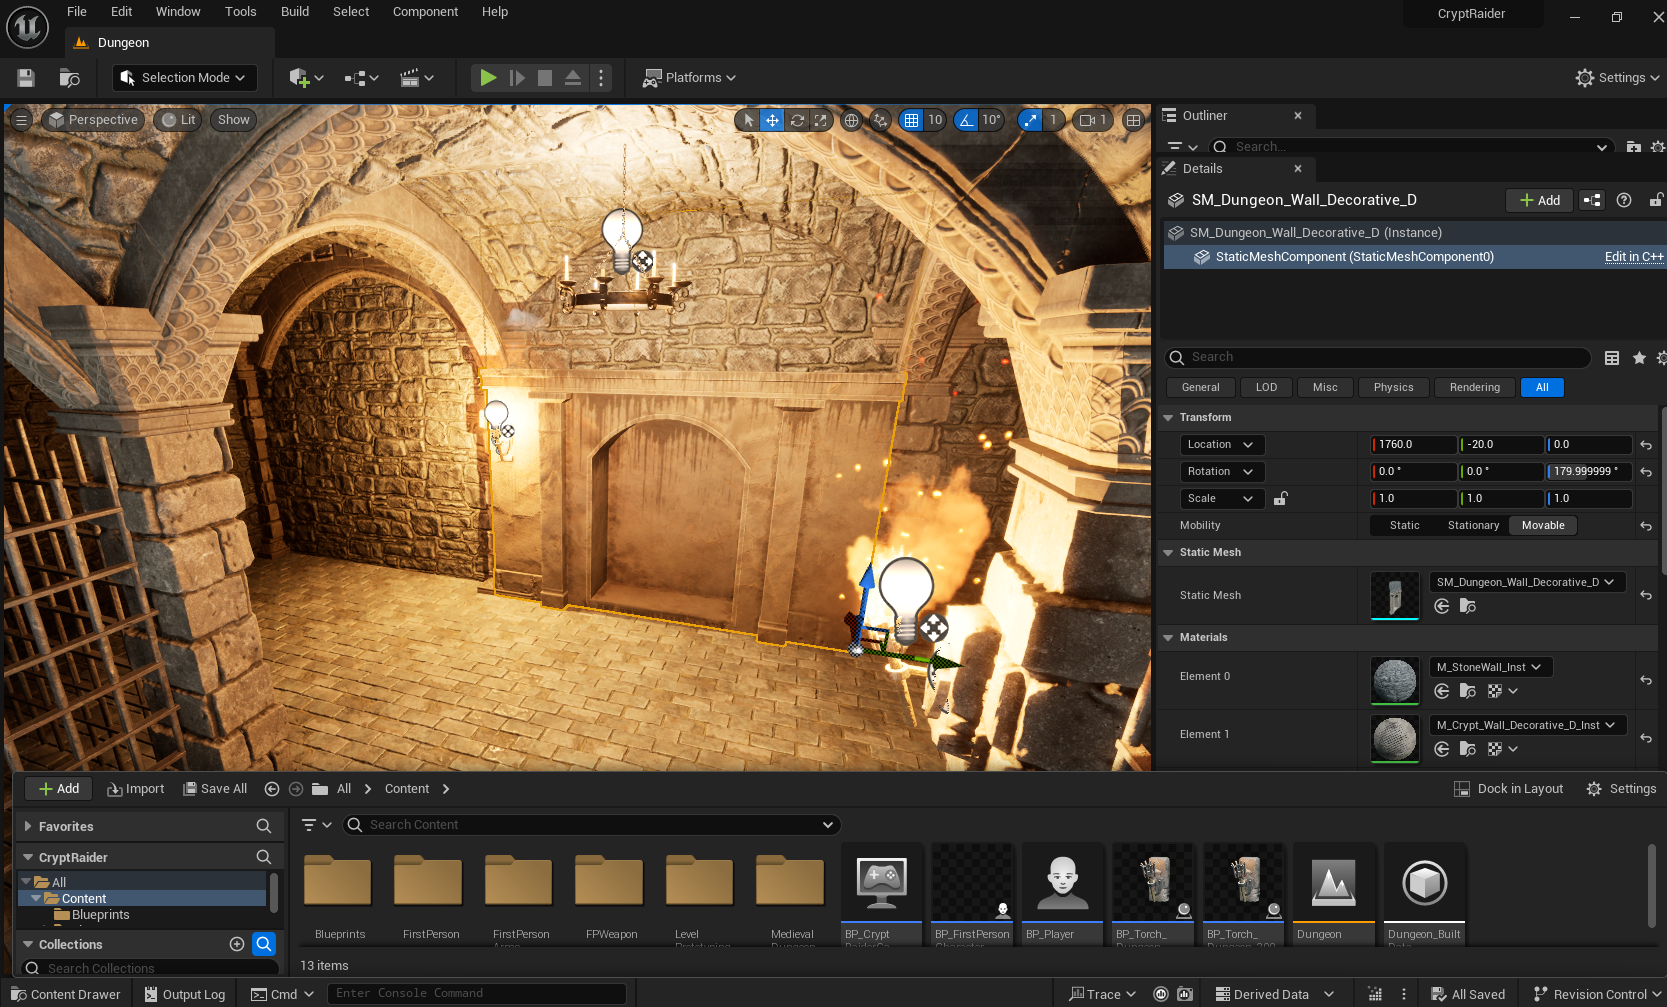
Task: Click the Stop simulation button
Action: pyautogui.click(x=545, y=78)
